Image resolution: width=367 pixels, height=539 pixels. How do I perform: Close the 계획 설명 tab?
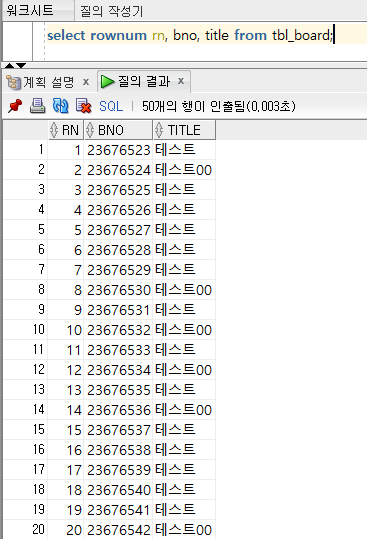(86, 82)
